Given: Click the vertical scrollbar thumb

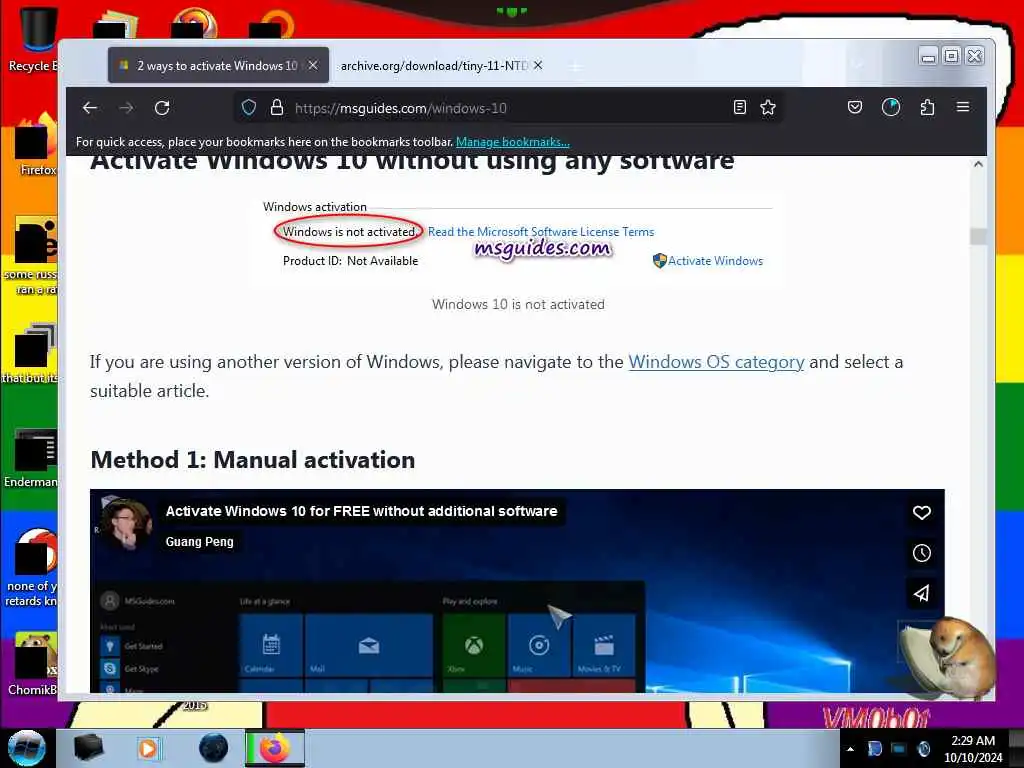Looking at the screenshot, I should (978, 236).
